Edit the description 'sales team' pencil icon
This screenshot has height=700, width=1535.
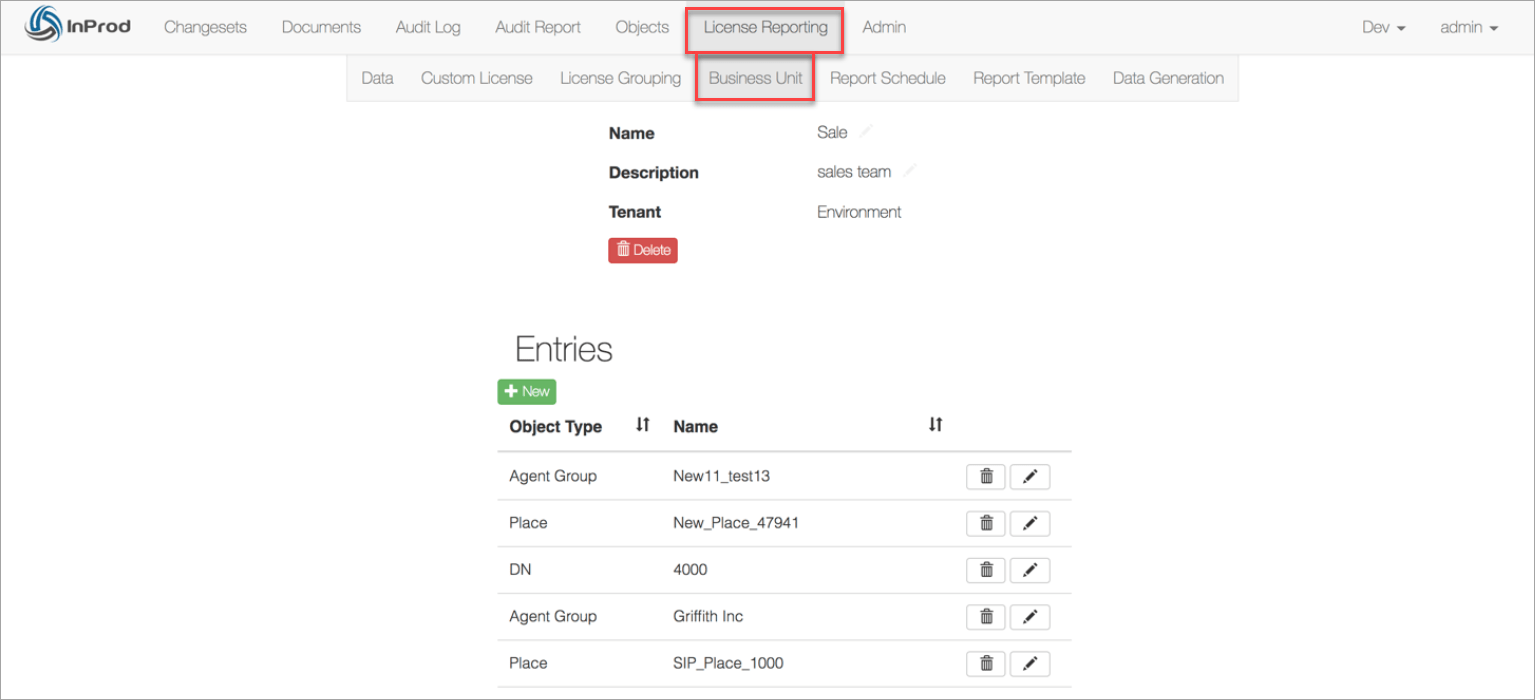[x=910, y=171]
